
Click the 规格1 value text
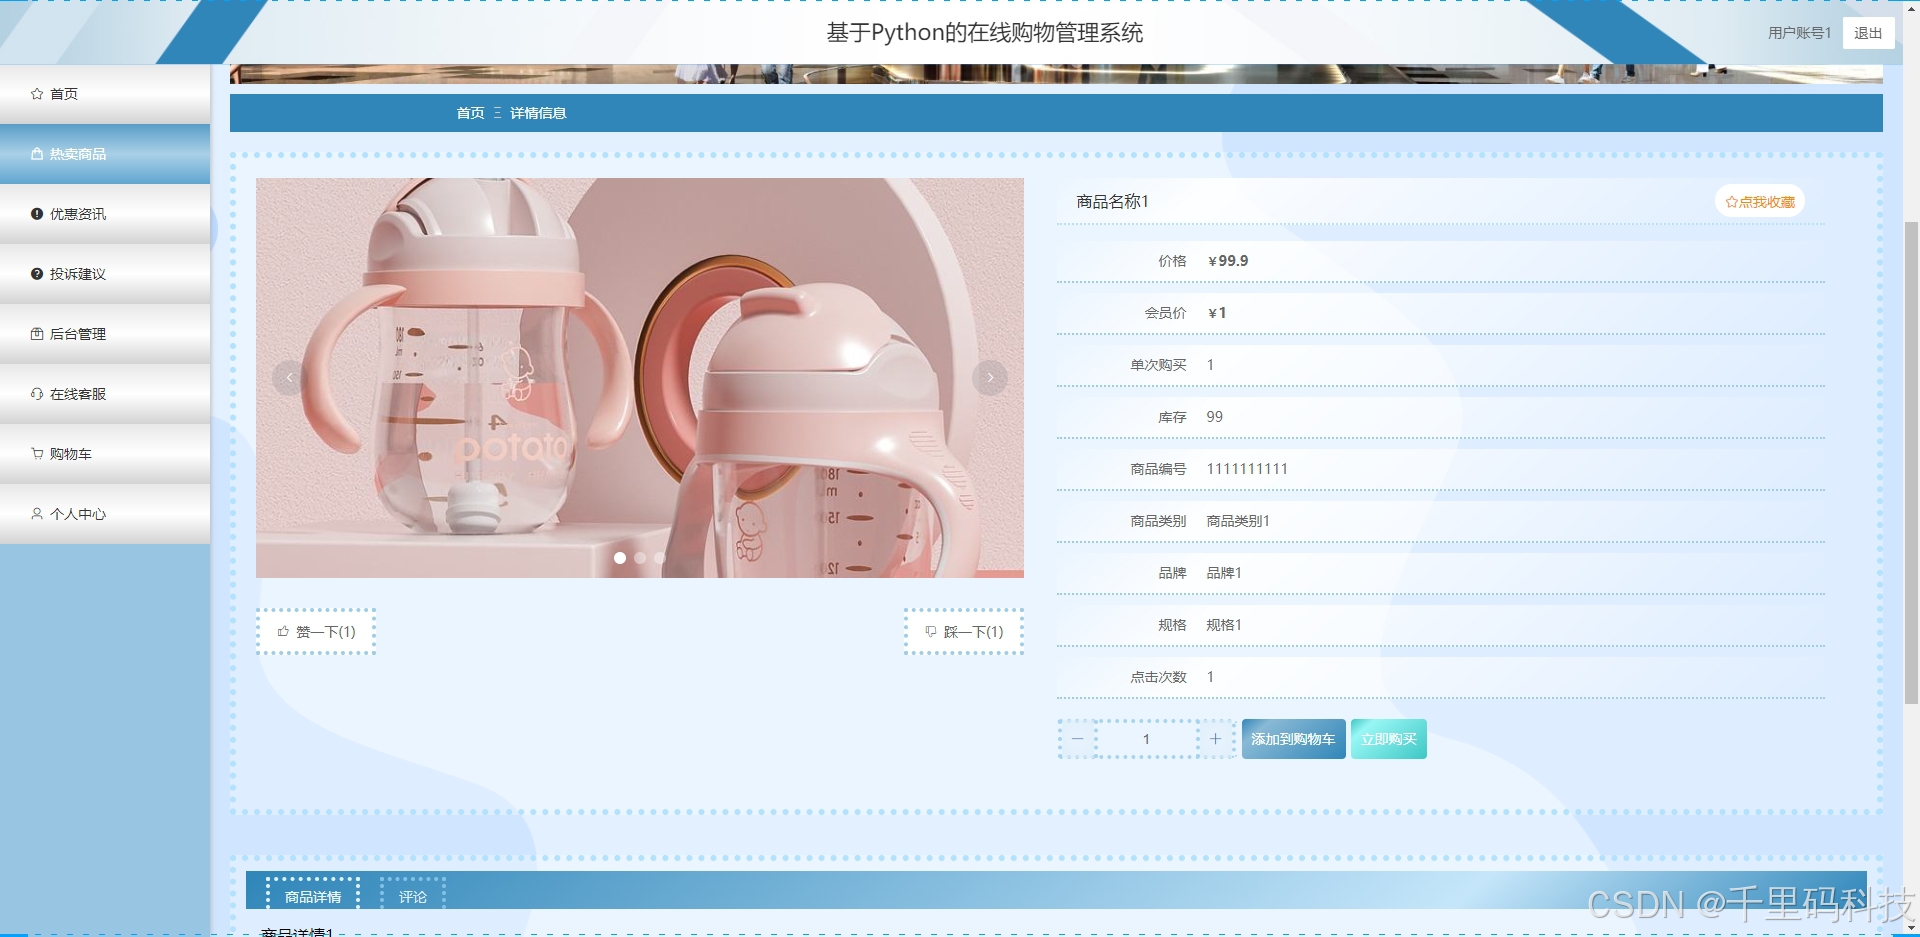tap(1224, 625)
